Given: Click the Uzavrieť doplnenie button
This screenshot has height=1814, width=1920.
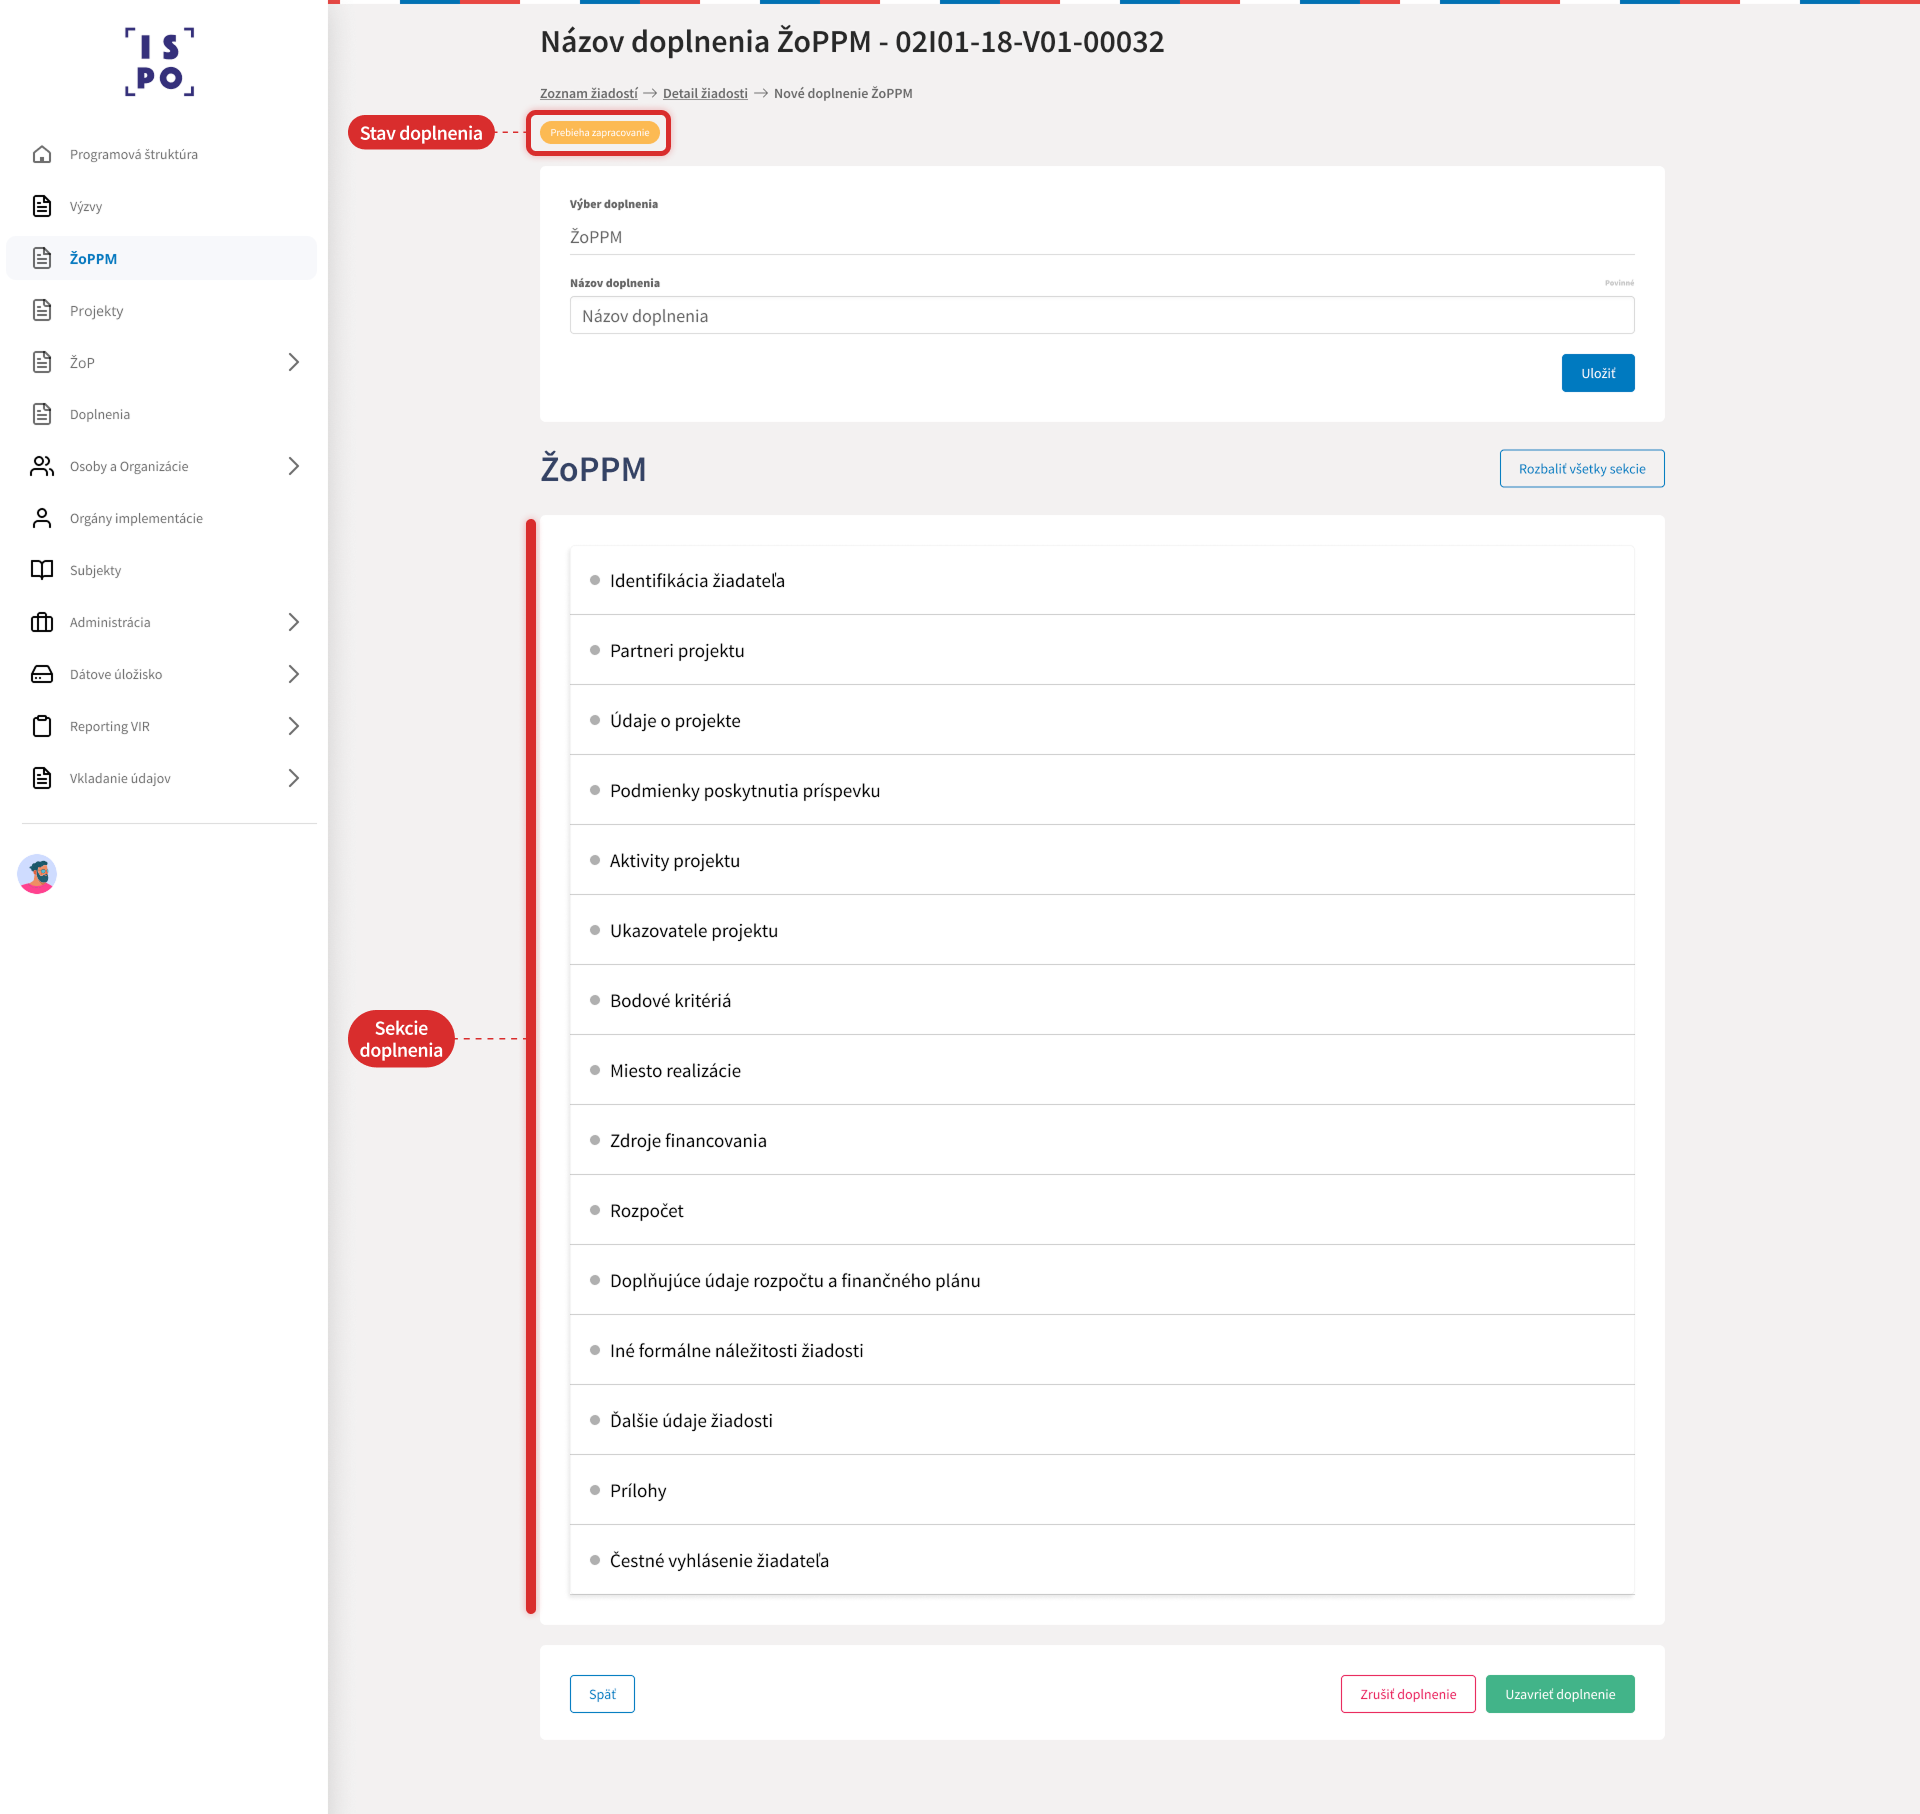Looking at the screenshot, I should (x=1560, y=1694).
